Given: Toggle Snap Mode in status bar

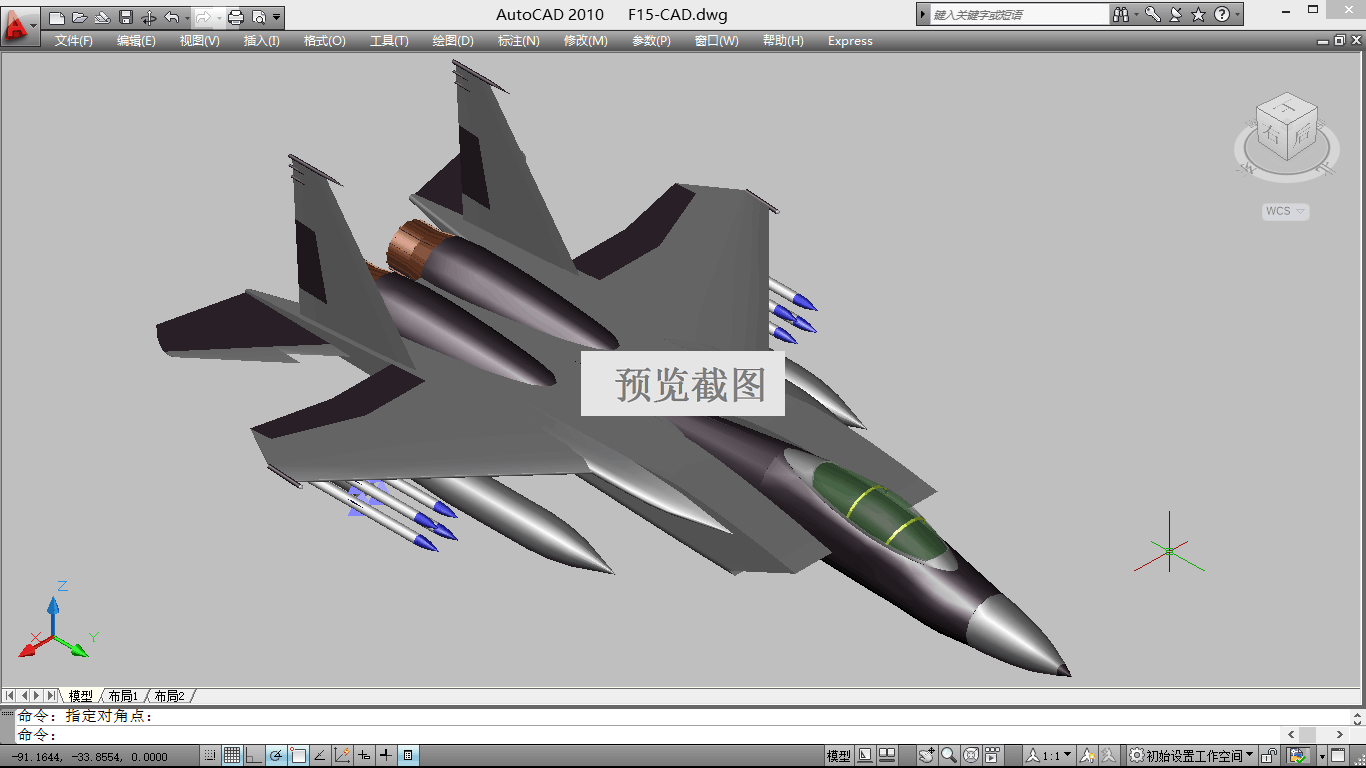Looking at the screenshot, I should pos(210,756).
